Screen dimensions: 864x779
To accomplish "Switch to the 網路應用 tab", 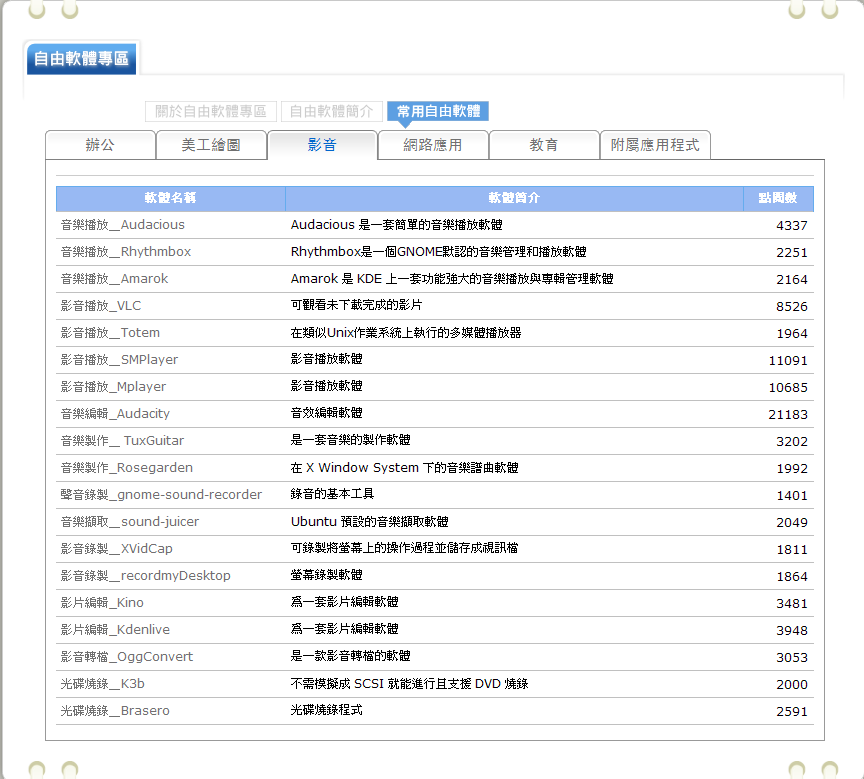I will click(433, 145).
